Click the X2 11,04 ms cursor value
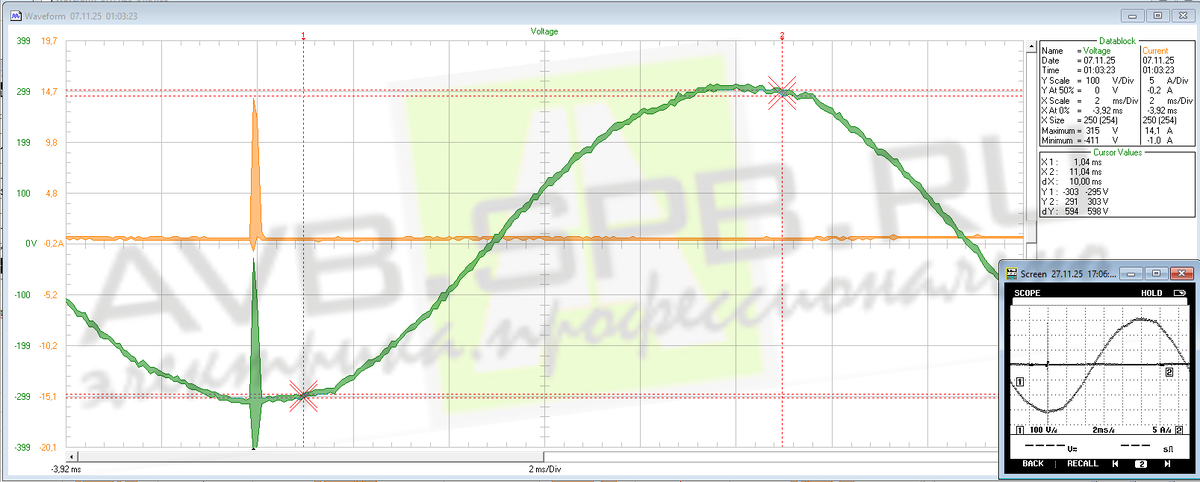Screen dimensions: 1200x482 pyautogui.click(x=1084, y=171)
